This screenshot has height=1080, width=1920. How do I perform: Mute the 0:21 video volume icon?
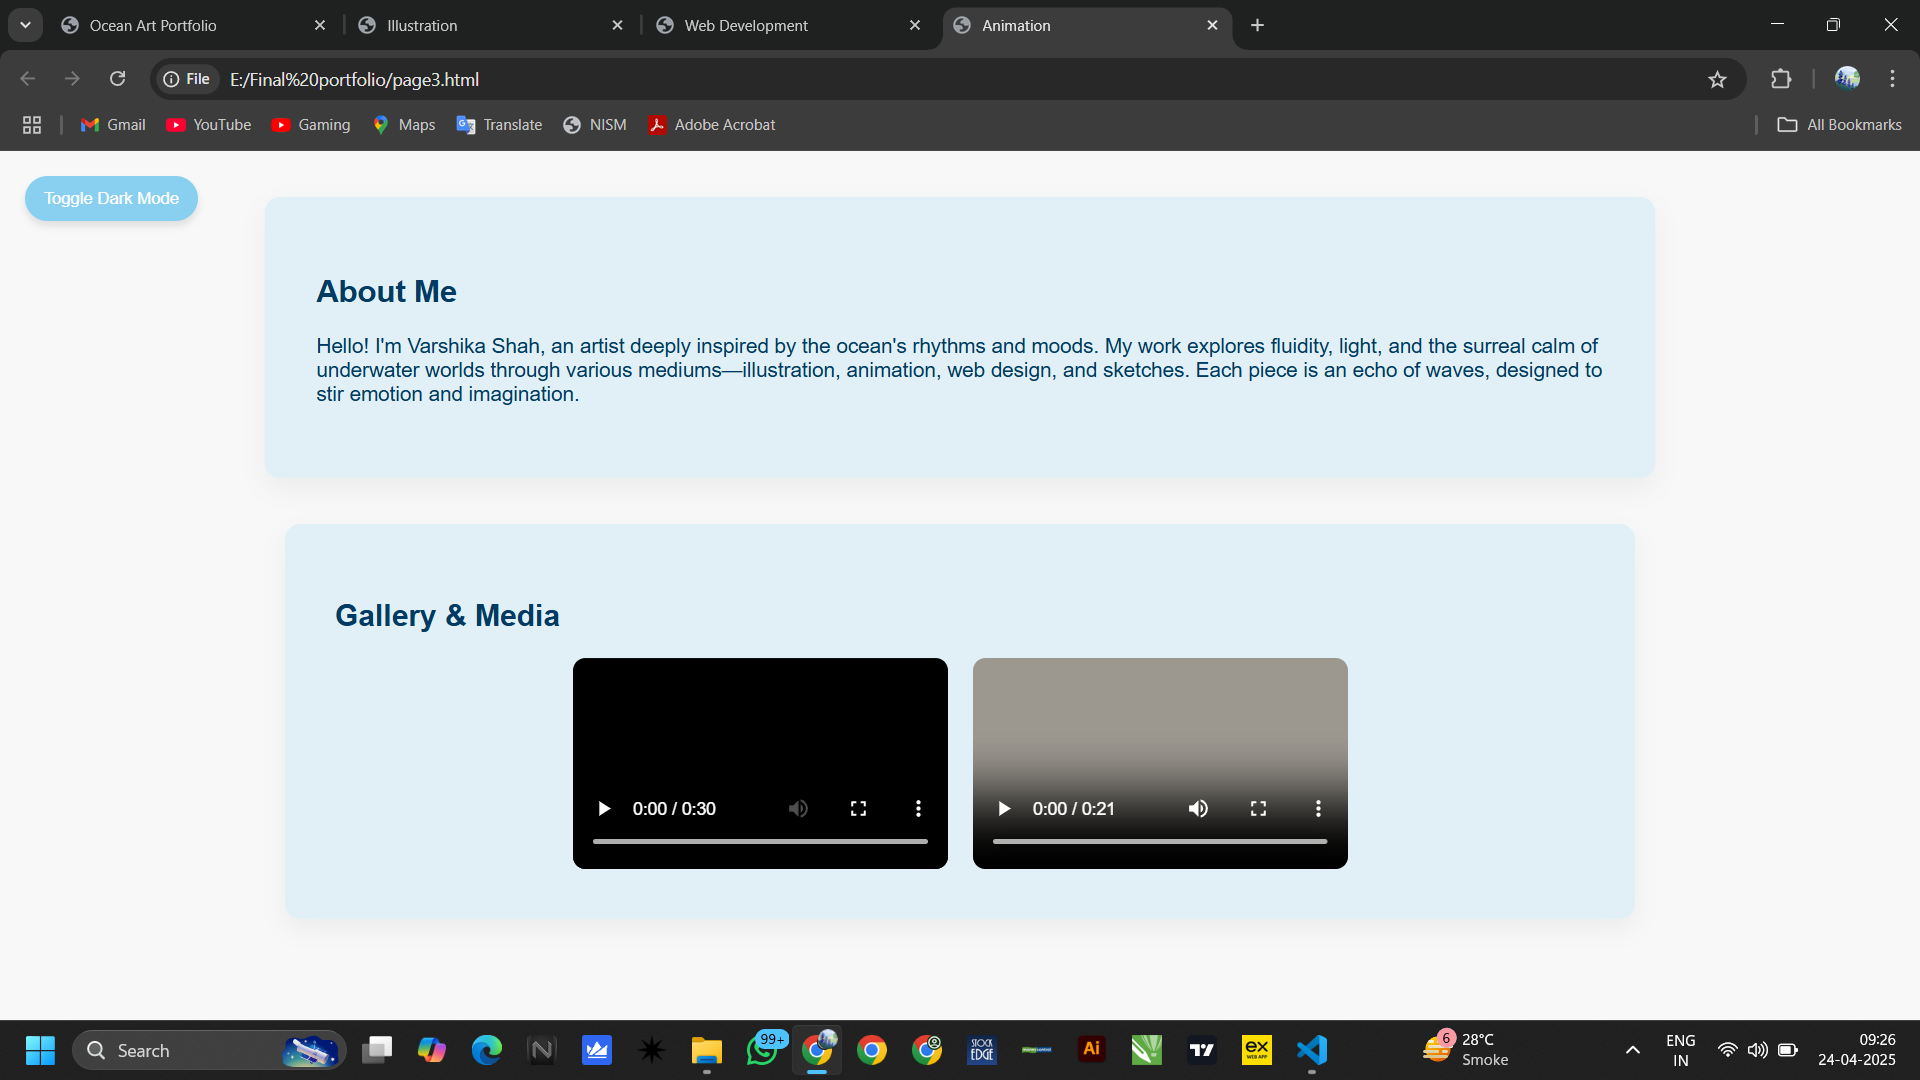point(1198,808)
